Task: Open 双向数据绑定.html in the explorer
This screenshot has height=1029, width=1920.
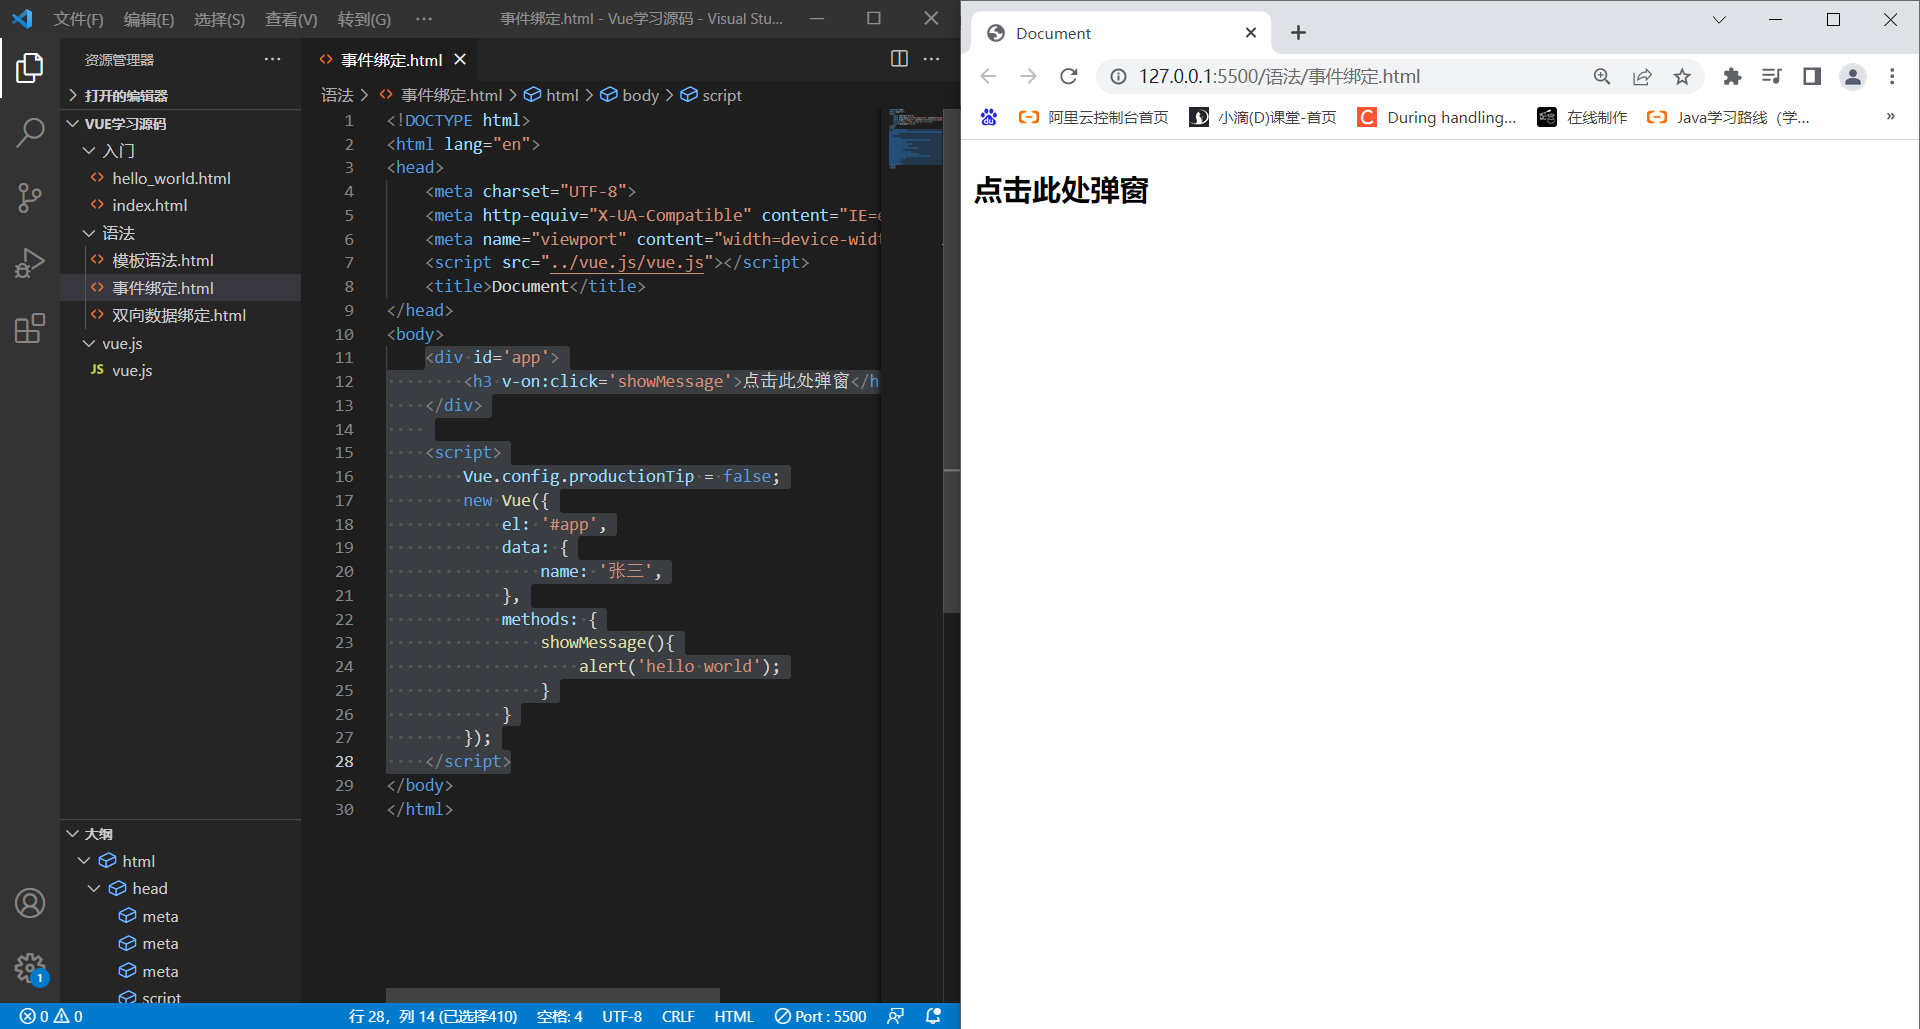Action: click(180, 315)
